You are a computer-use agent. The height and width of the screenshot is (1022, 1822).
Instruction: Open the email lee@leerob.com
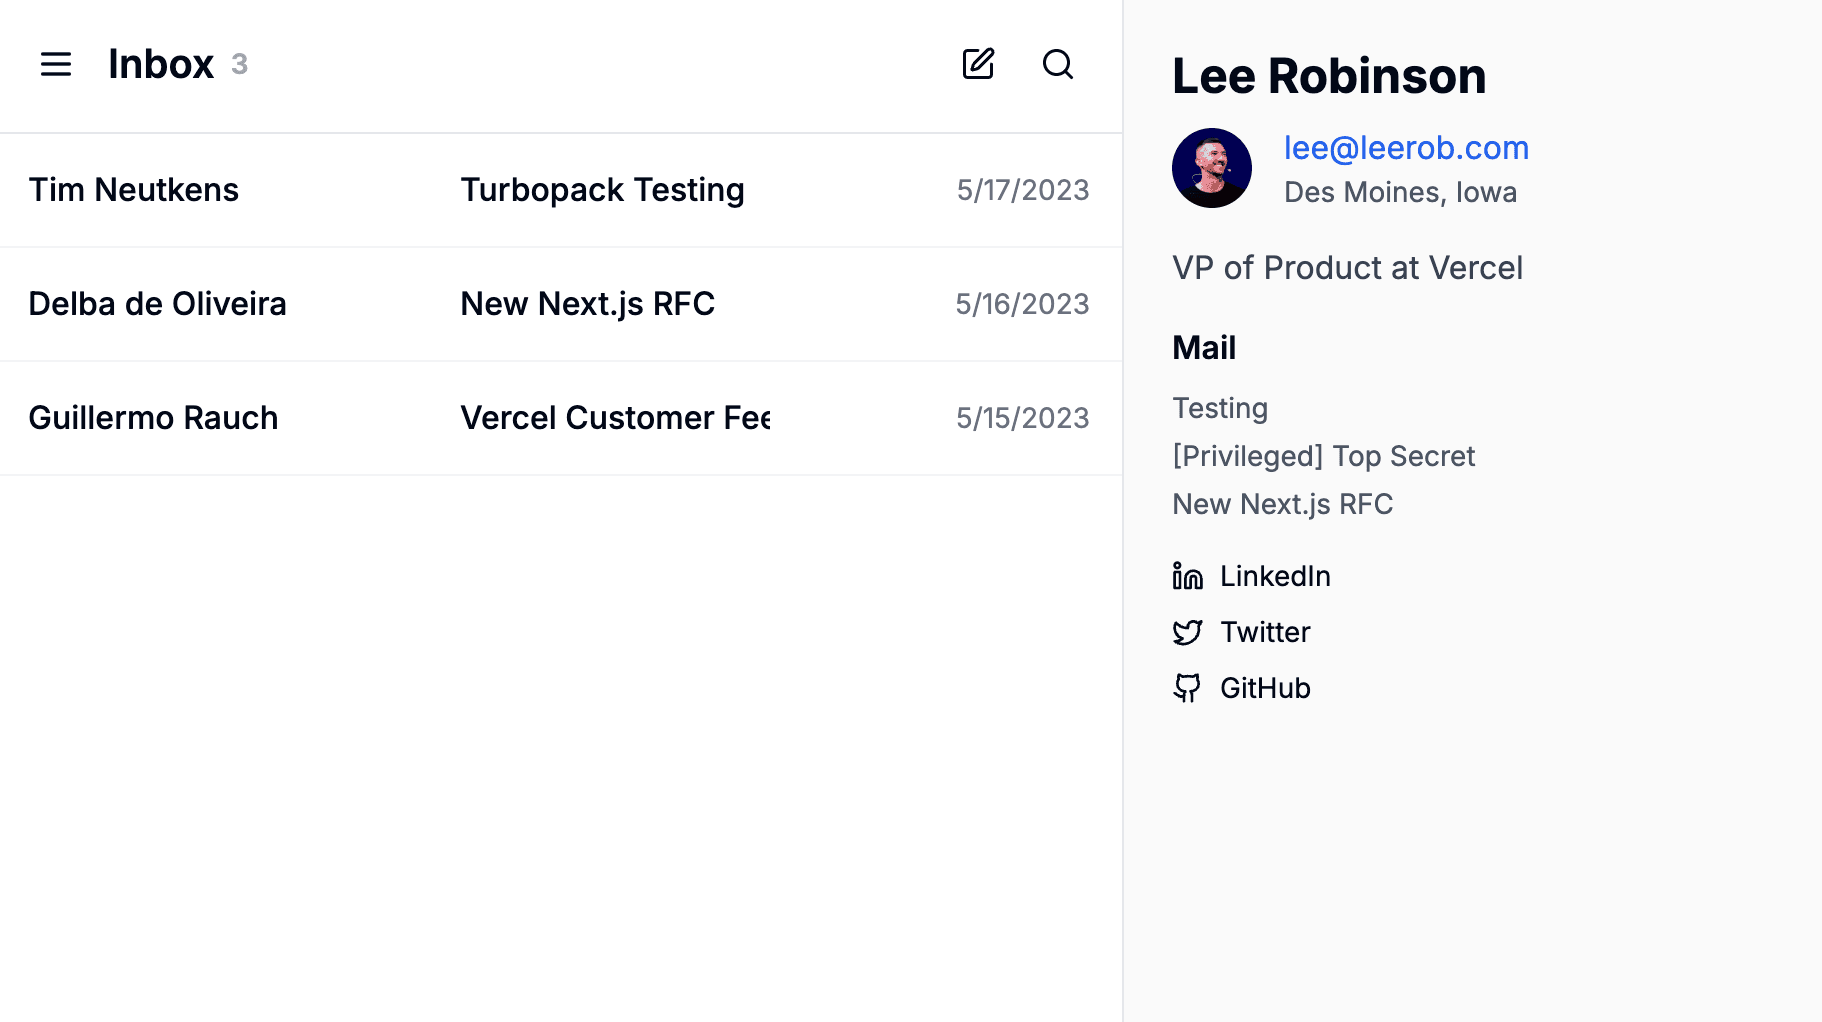pyautogui.click(x=1406, y=147)
